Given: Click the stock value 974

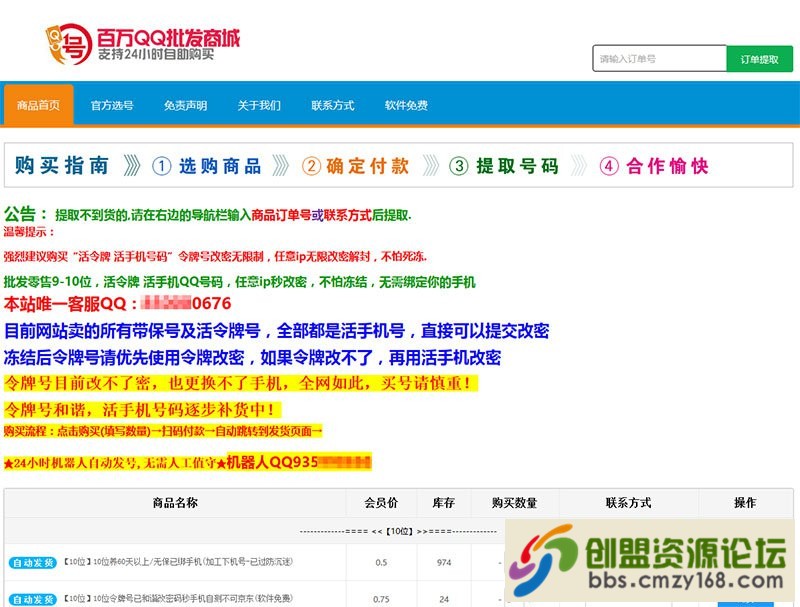Looking at the screenshot, I should [x=444, y=562].
